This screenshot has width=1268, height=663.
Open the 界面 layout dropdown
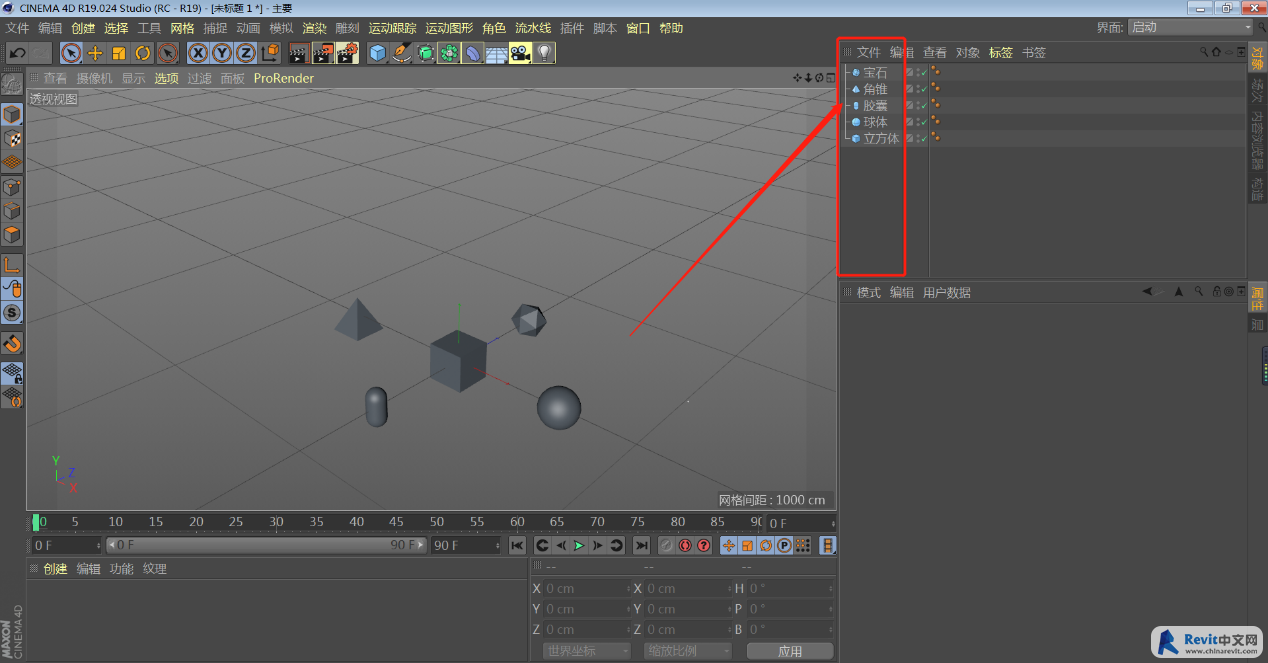click(1190, 27)
